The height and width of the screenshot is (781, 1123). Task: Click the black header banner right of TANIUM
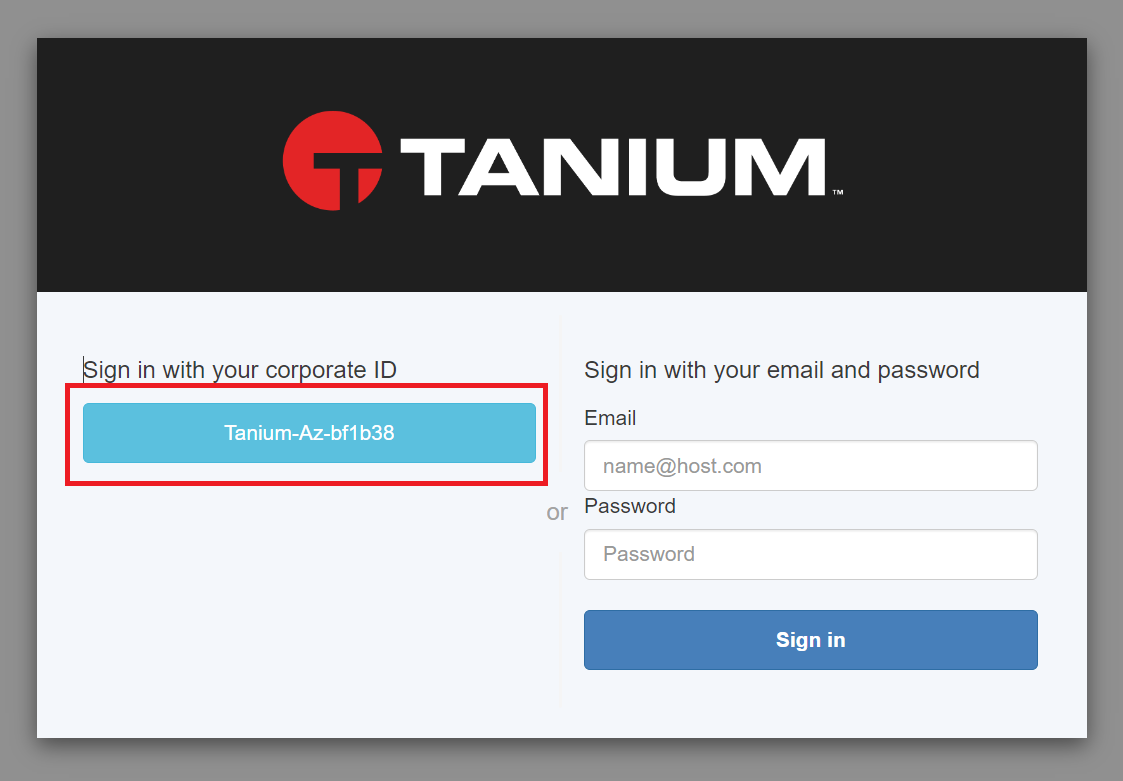tap(970, 165)
